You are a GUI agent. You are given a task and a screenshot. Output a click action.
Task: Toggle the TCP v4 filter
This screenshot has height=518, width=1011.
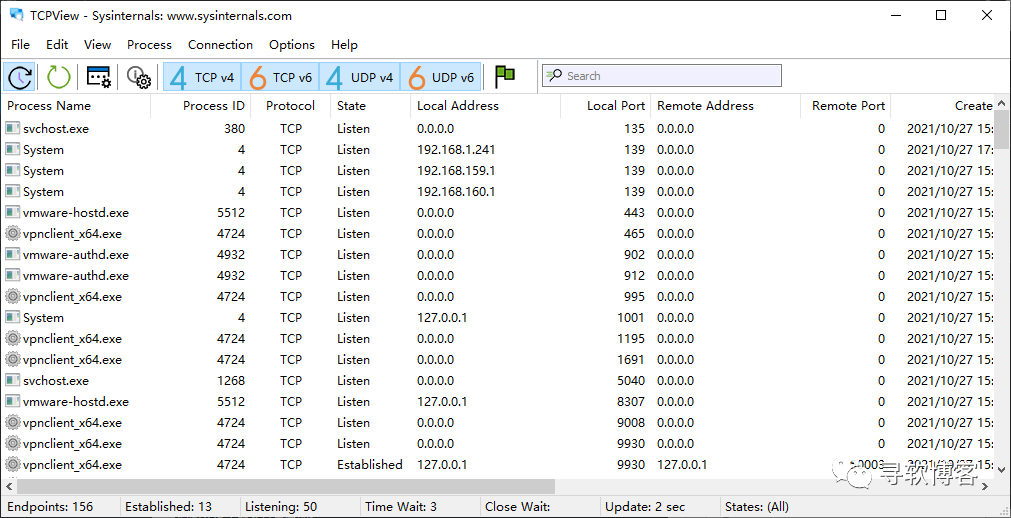202,77
